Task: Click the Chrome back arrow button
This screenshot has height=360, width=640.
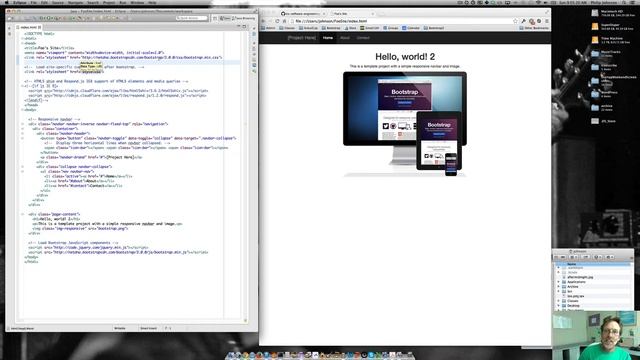Action: (263, 21)
